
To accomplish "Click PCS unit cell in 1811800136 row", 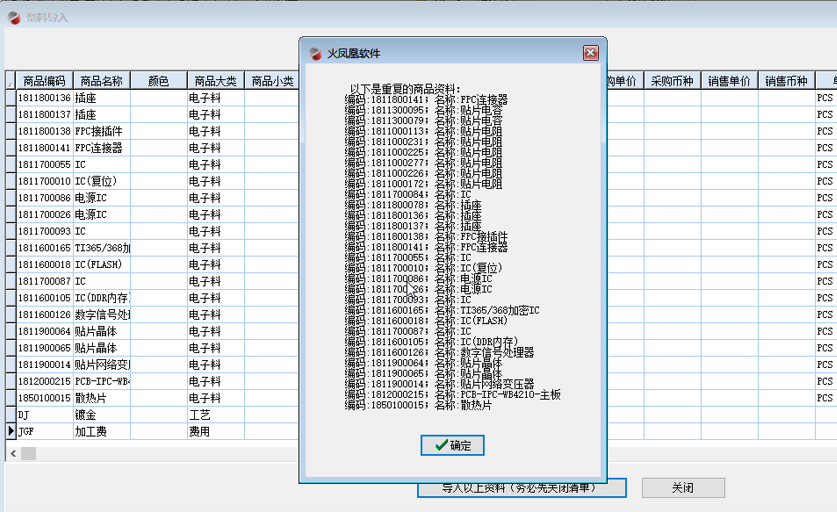I will coord(826,98).
